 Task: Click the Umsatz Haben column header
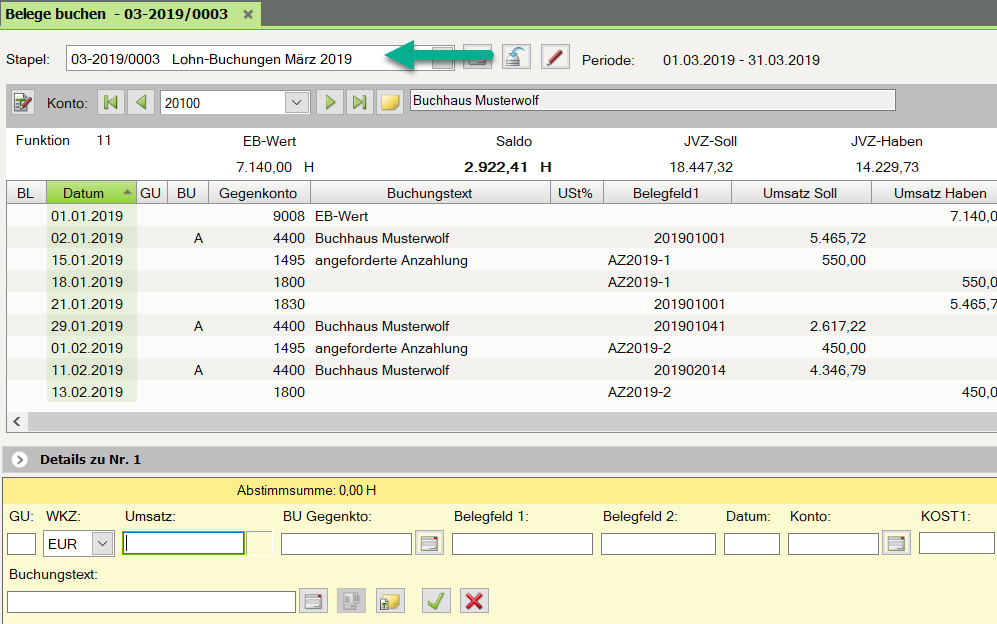click(x=934, y=193)
